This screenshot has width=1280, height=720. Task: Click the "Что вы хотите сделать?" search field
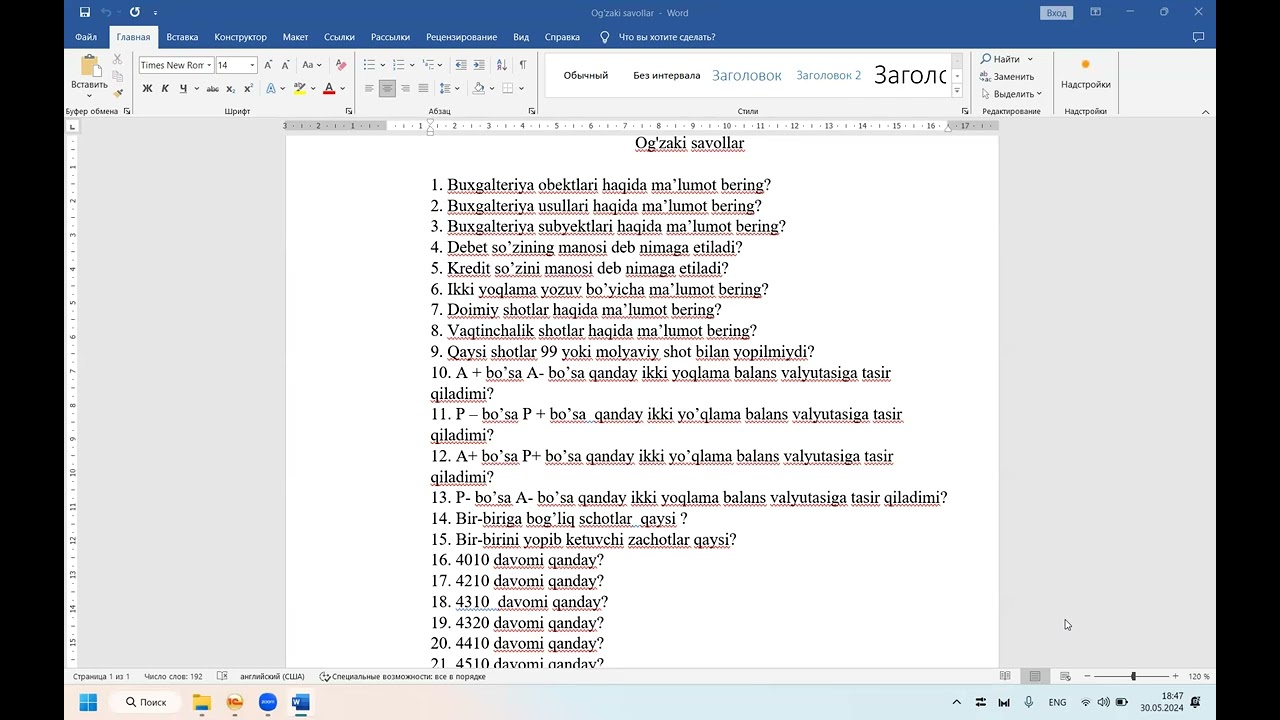coord(666,37)
